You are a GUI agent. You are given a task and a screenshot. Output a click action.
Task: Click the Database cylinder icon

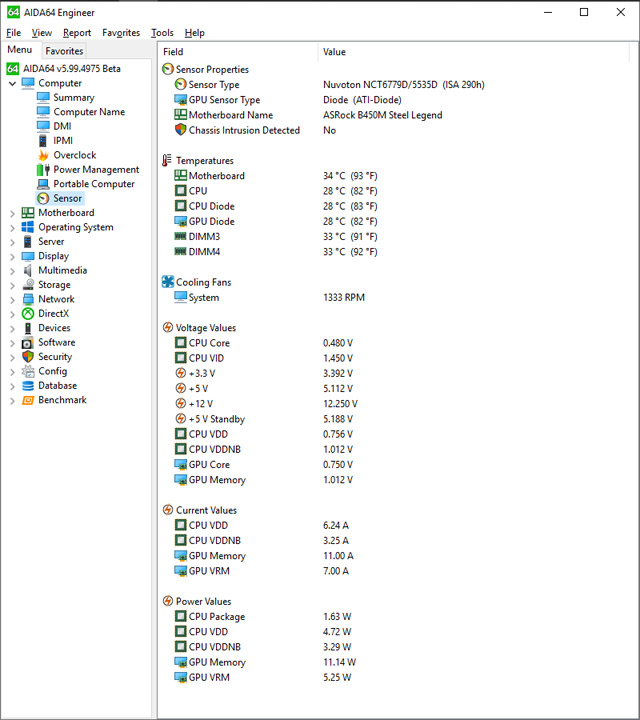click(x=28, y=386)
